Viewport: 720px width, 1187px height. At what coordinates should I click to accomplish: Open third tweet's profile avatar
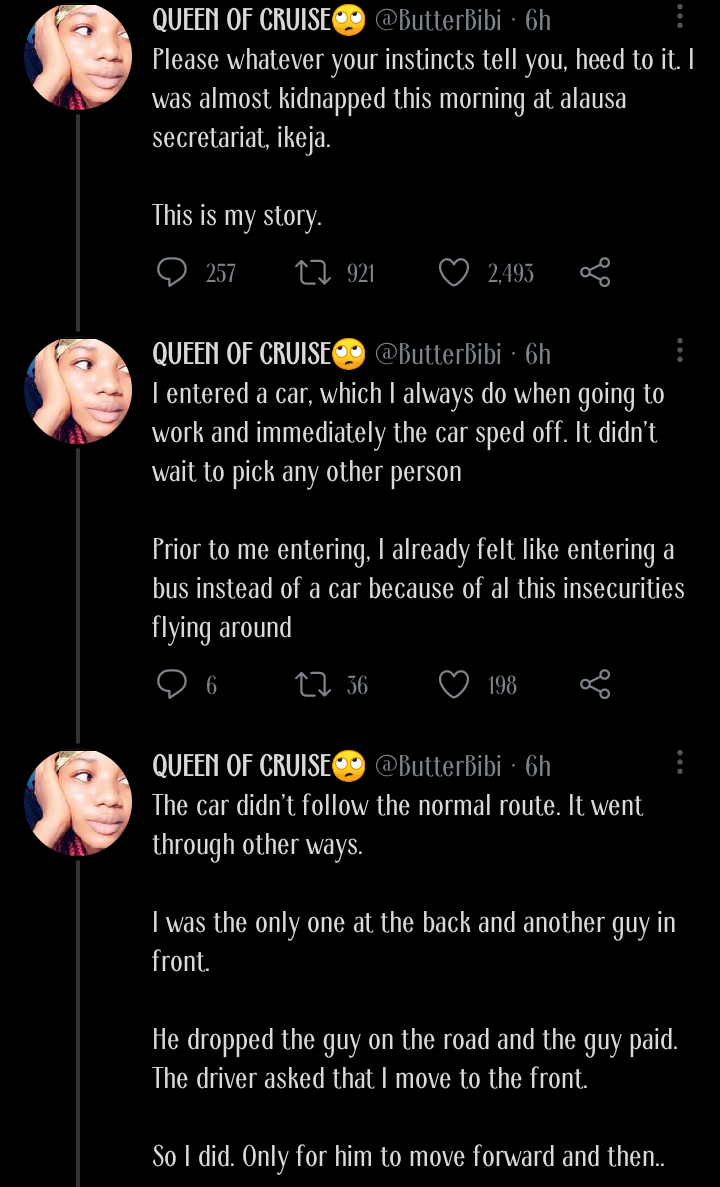(78, 802)
